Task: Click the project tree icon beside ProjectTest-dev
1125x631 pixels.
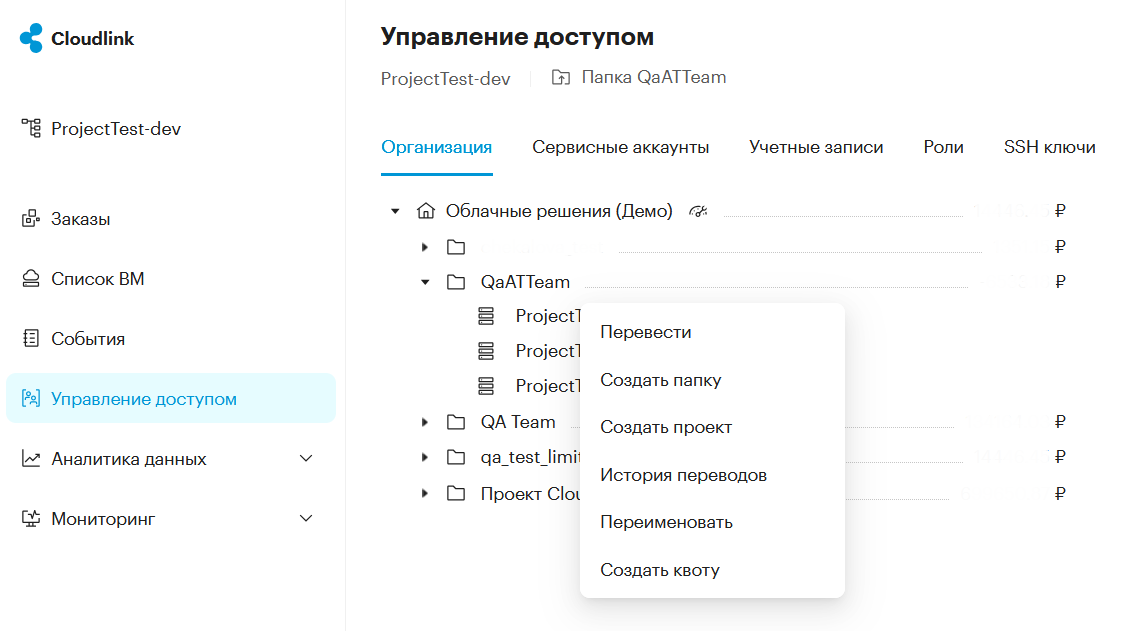Action: (x=31, y=128)
